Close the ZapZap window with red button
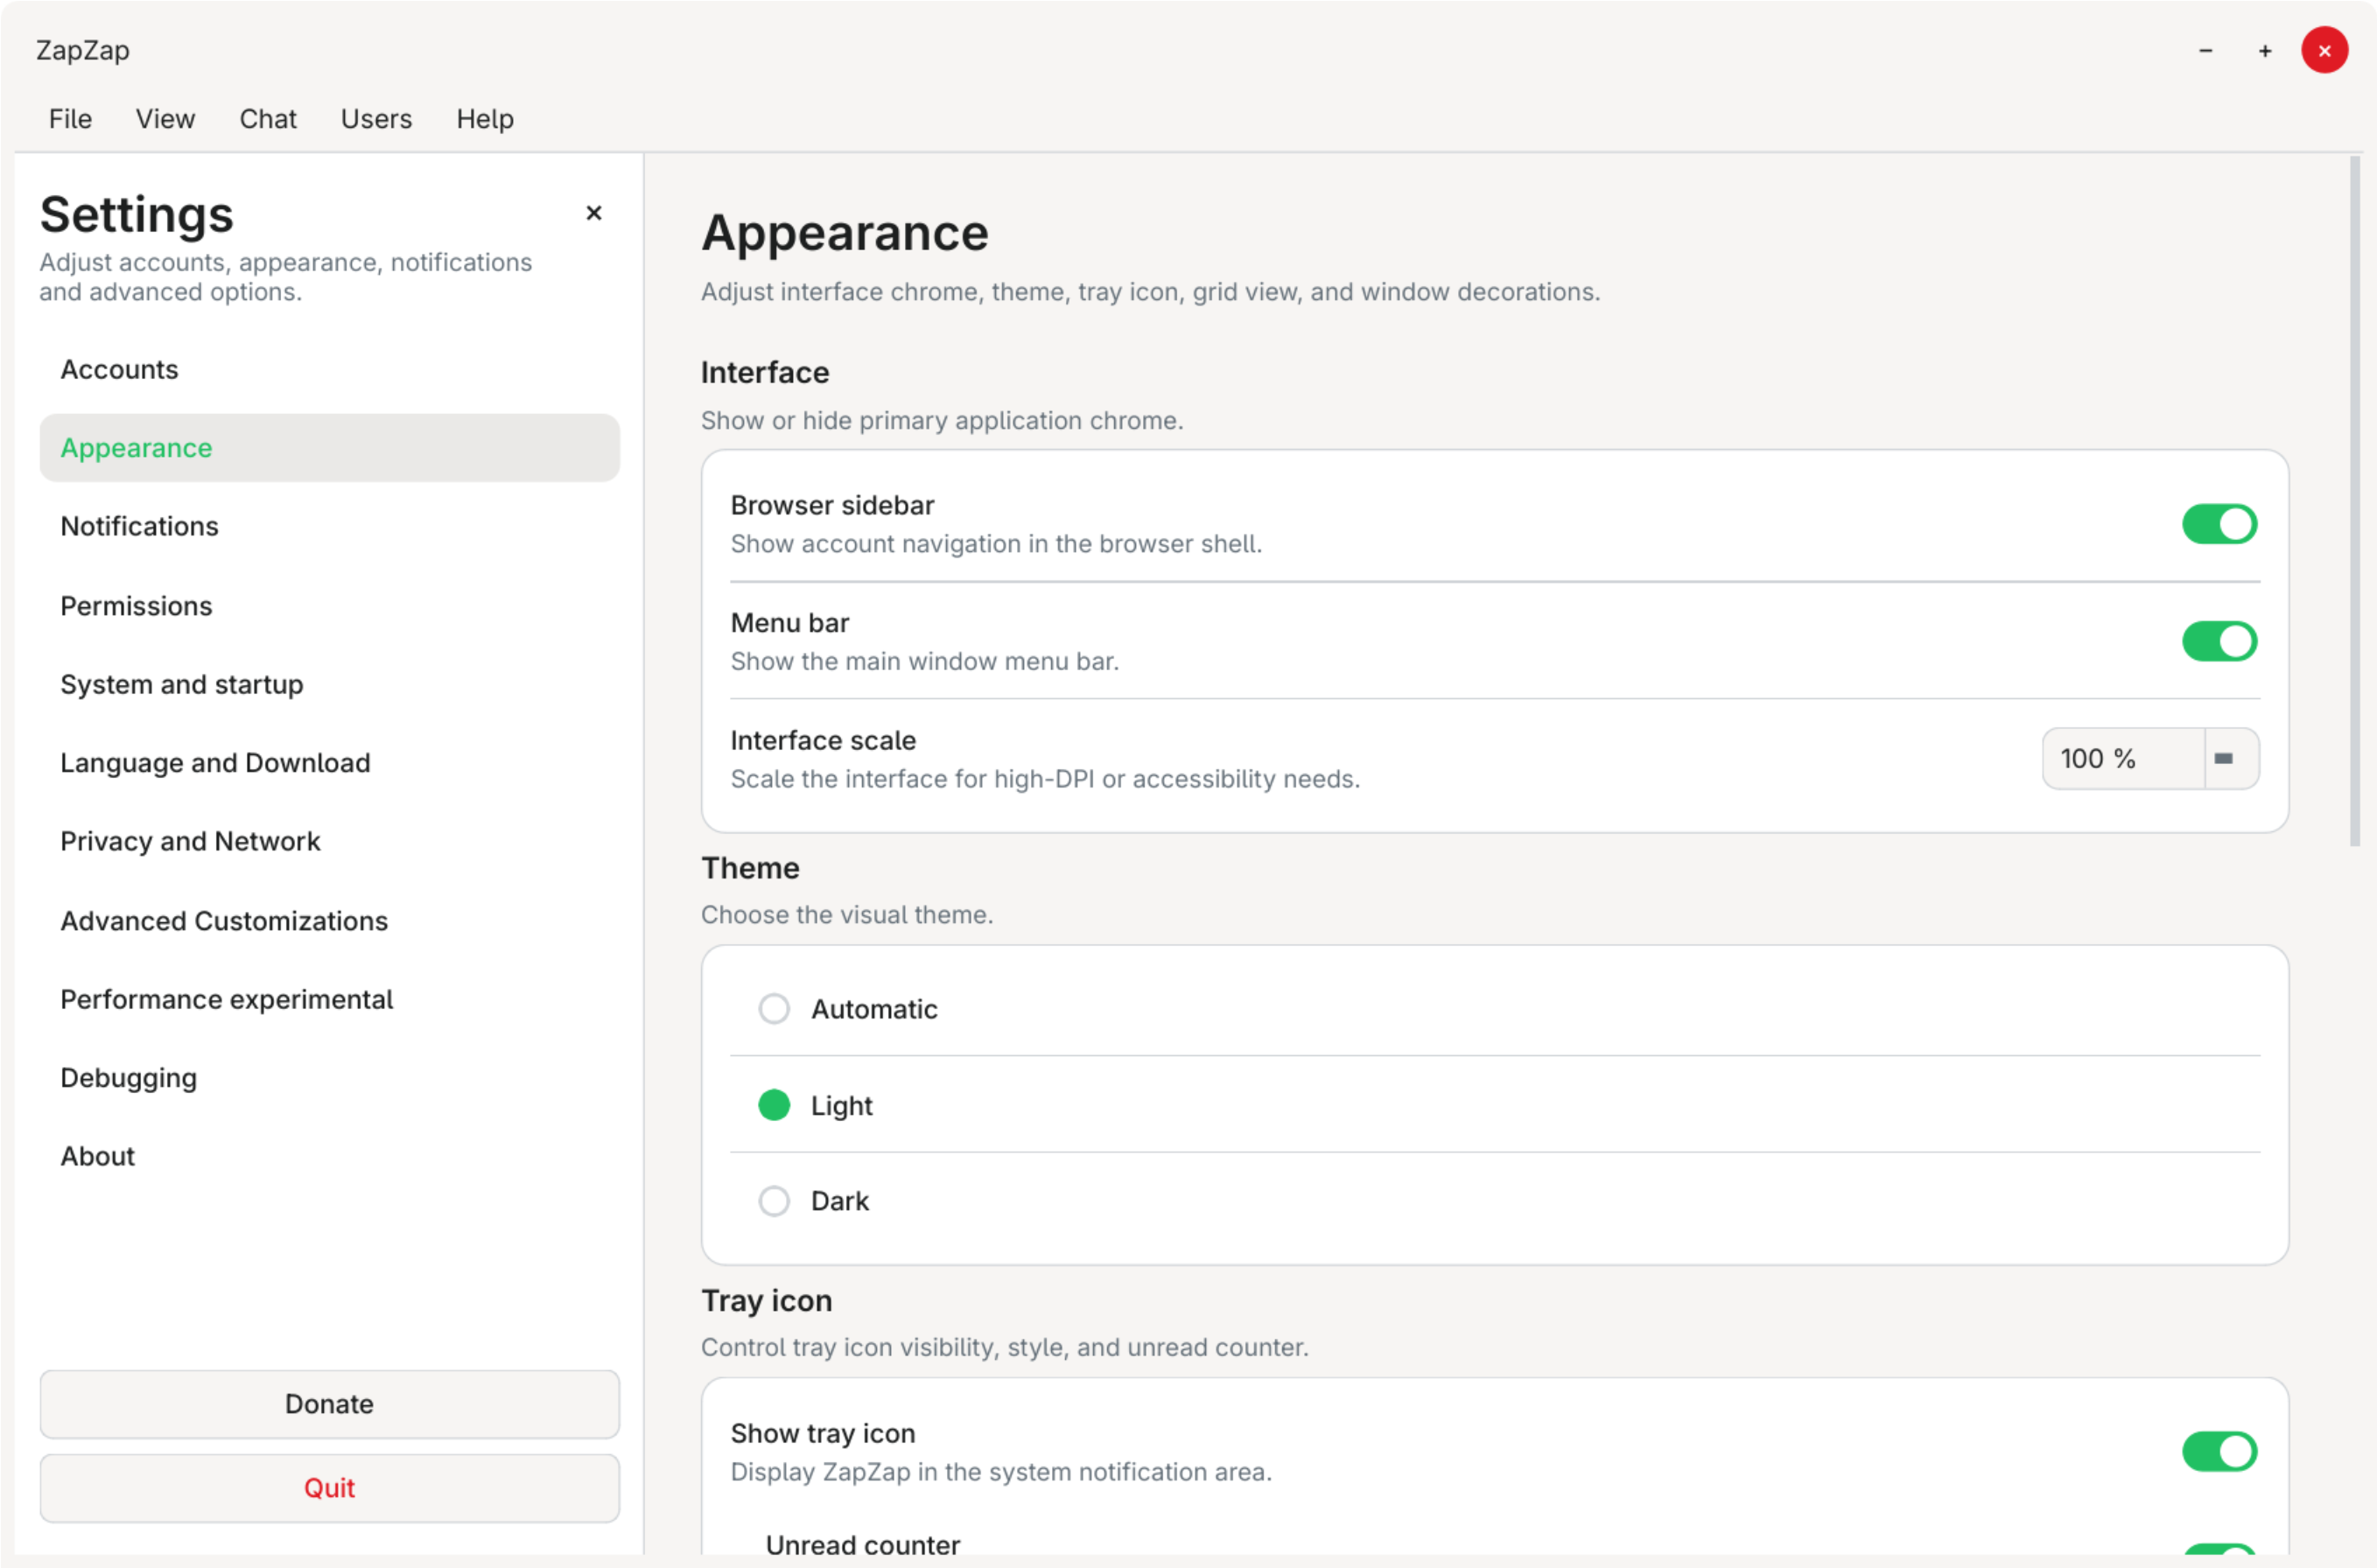2377x1568 pixels. pyautogui.click(x=2324, y=50)
